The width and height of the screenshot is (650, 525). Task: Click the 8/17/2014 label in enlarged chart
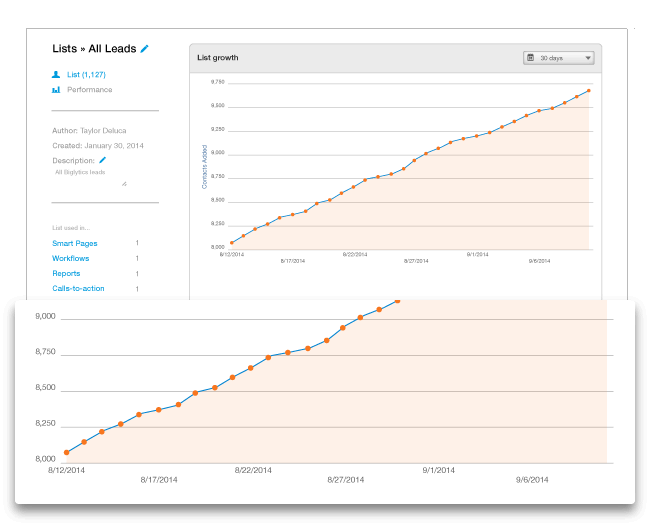(x=159, y=480)
